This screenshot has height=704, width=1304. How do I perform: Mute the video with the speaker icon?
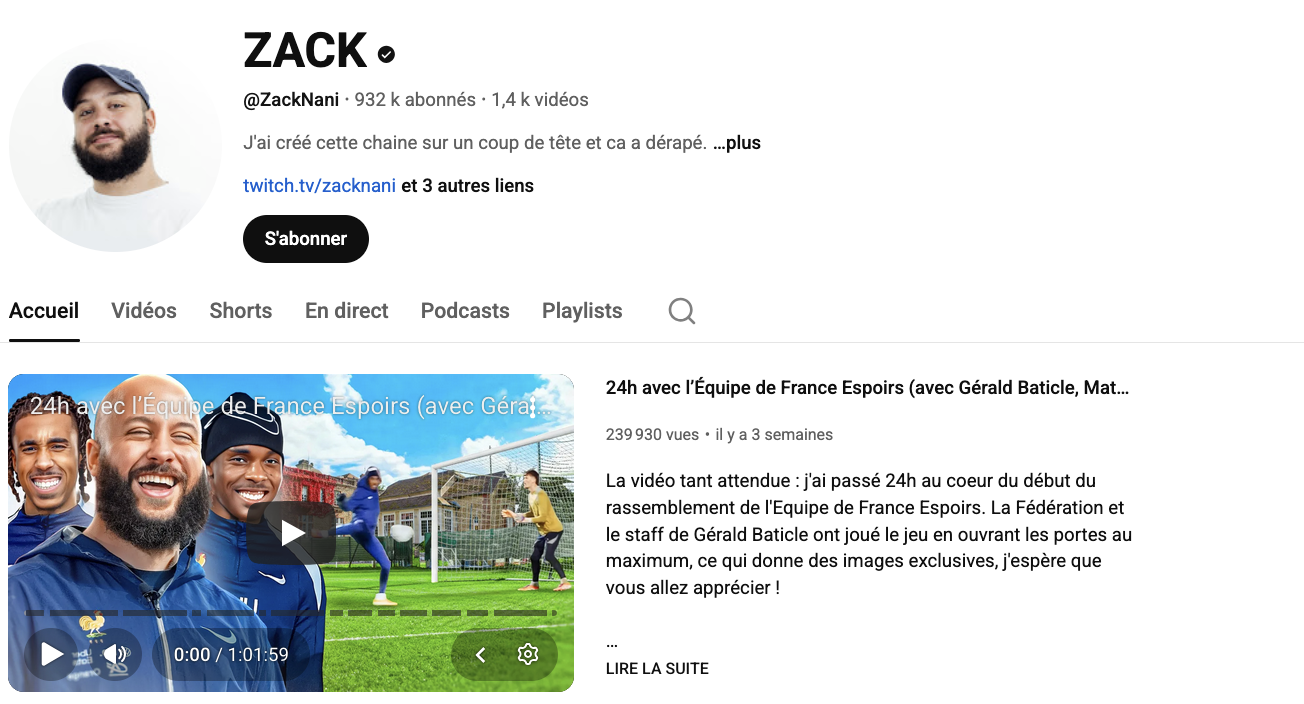(x=116, y=655)
